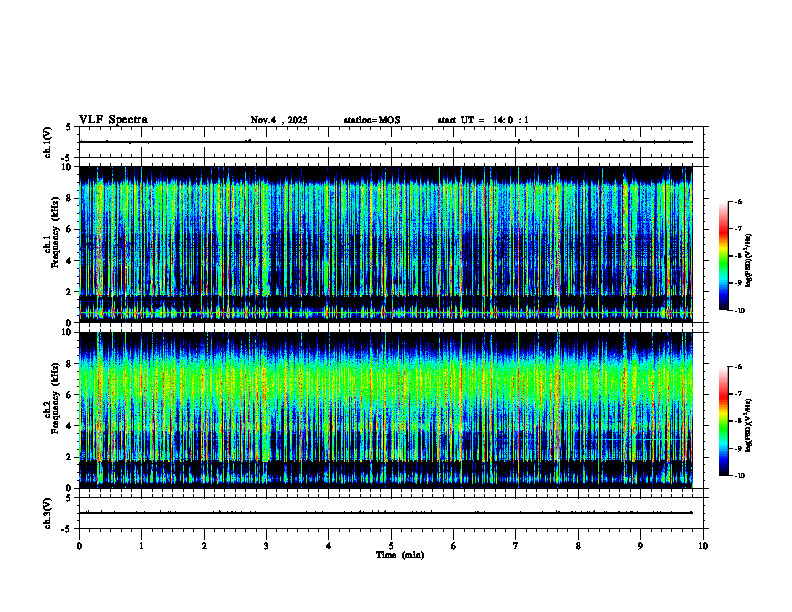This screenshot has width=792, height=612.
Task: Click the ch.3 voltage waveform trace
Action: [x=386, y=513]
